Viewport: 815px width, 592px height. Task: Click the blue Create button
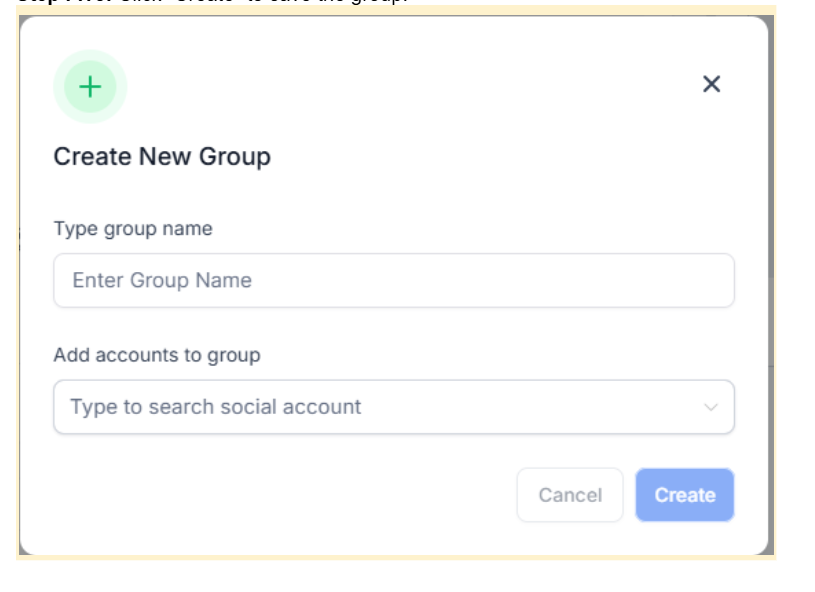coord(684,495)
